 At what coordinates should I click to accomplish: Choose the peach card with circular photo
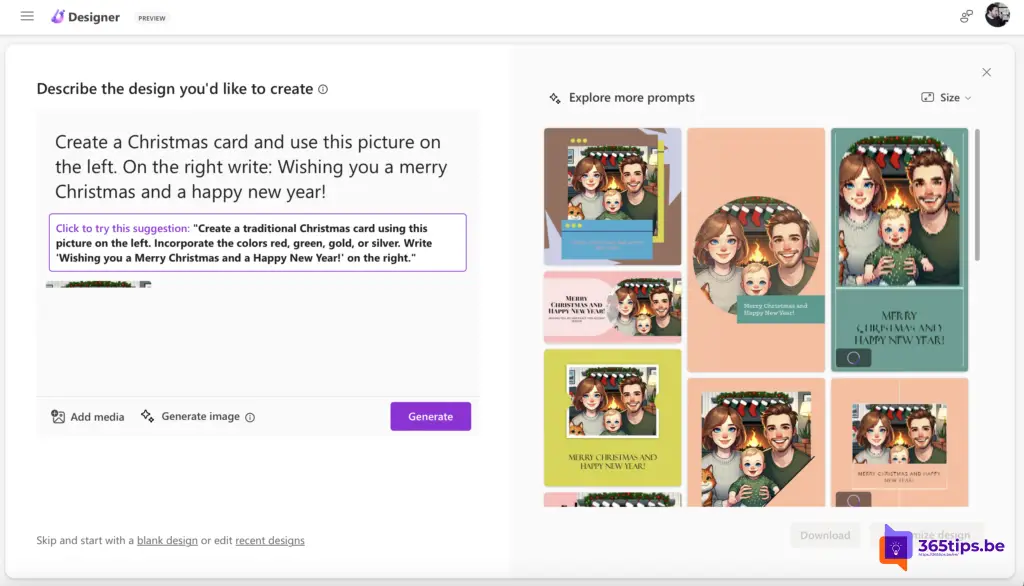(756, 249)
